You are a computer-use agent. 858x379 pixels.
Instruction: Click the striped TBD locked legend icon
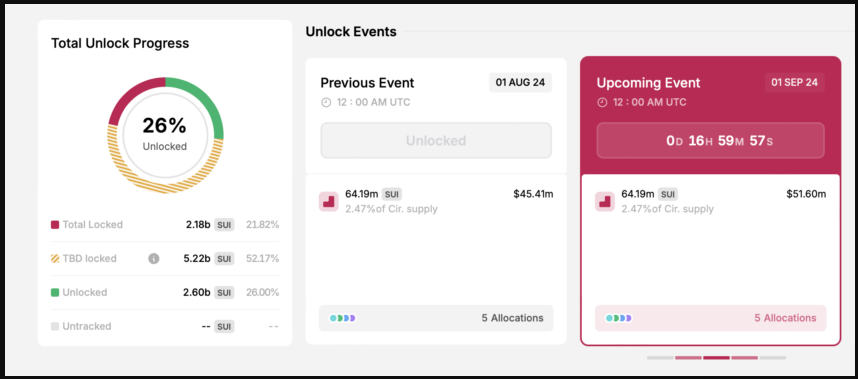point(55,259)
